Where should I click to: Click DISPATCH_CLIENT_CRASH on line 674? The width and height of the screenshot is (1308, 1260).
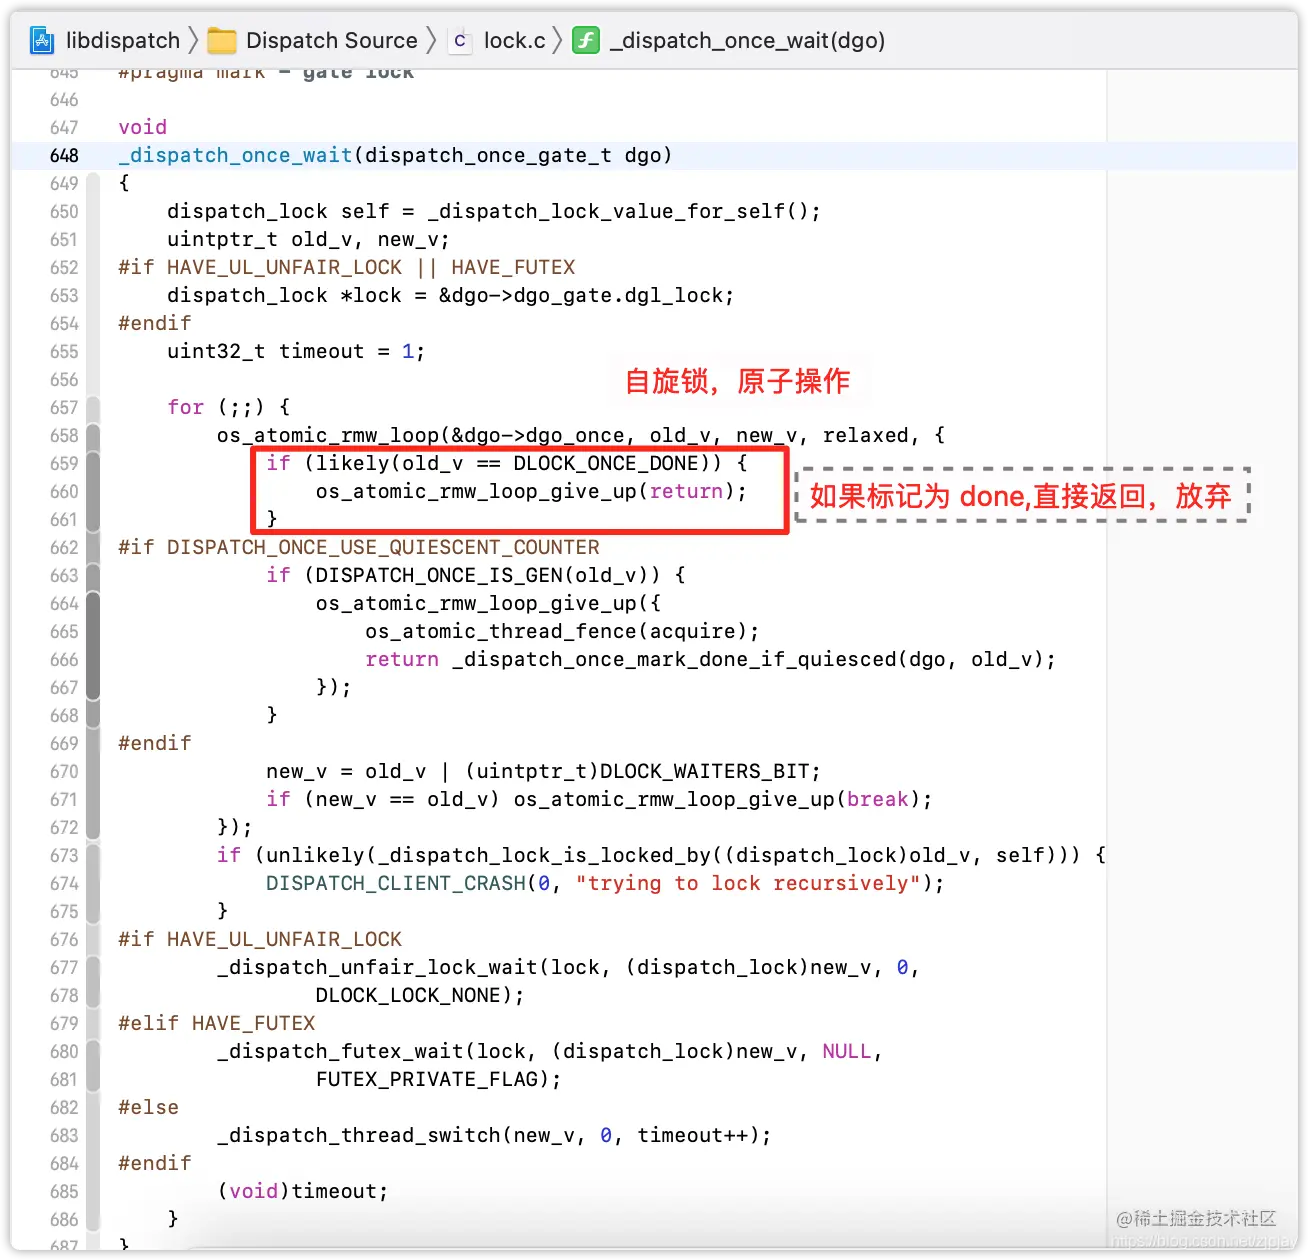[396, 883]
